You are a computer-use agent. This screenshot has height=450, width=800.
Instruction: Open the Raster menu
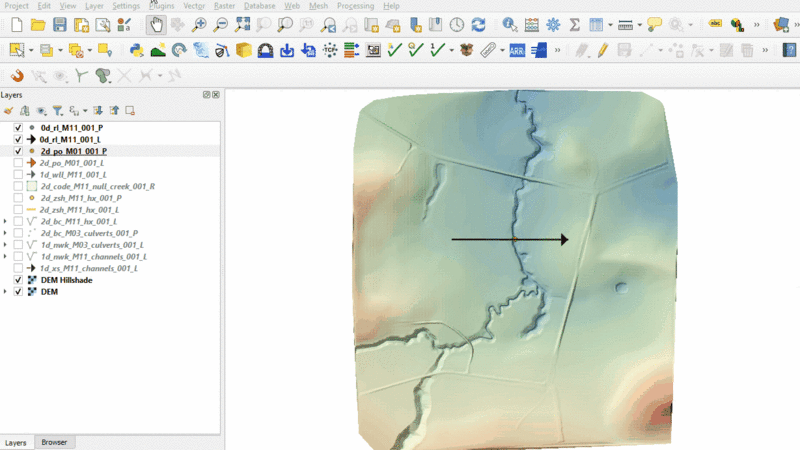point(225,6)
